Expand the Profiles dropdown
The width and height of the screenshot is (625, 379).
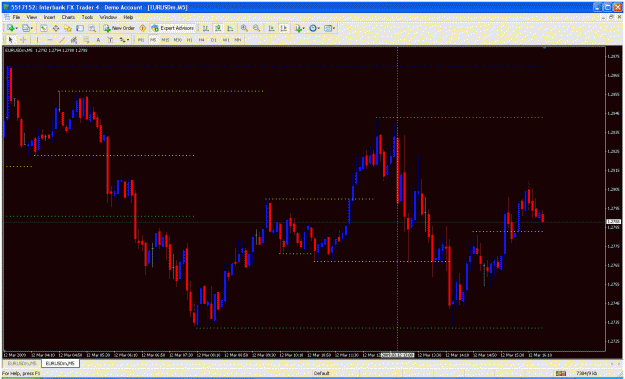pyautogui.click(x=31, y=28)
